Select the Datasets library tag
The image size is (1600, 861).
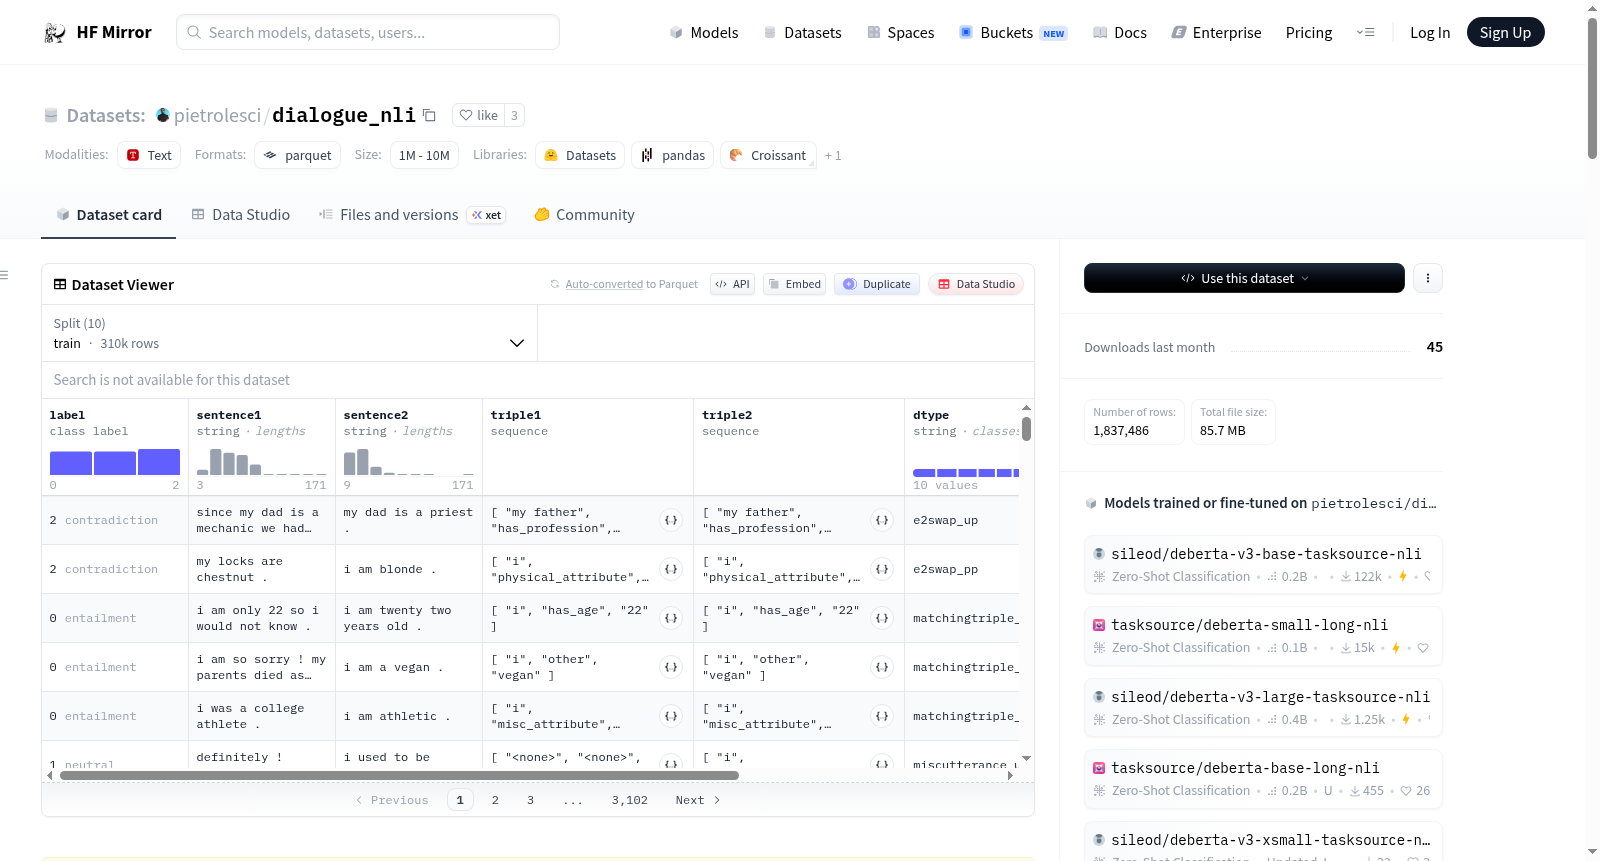pos(580,155)
